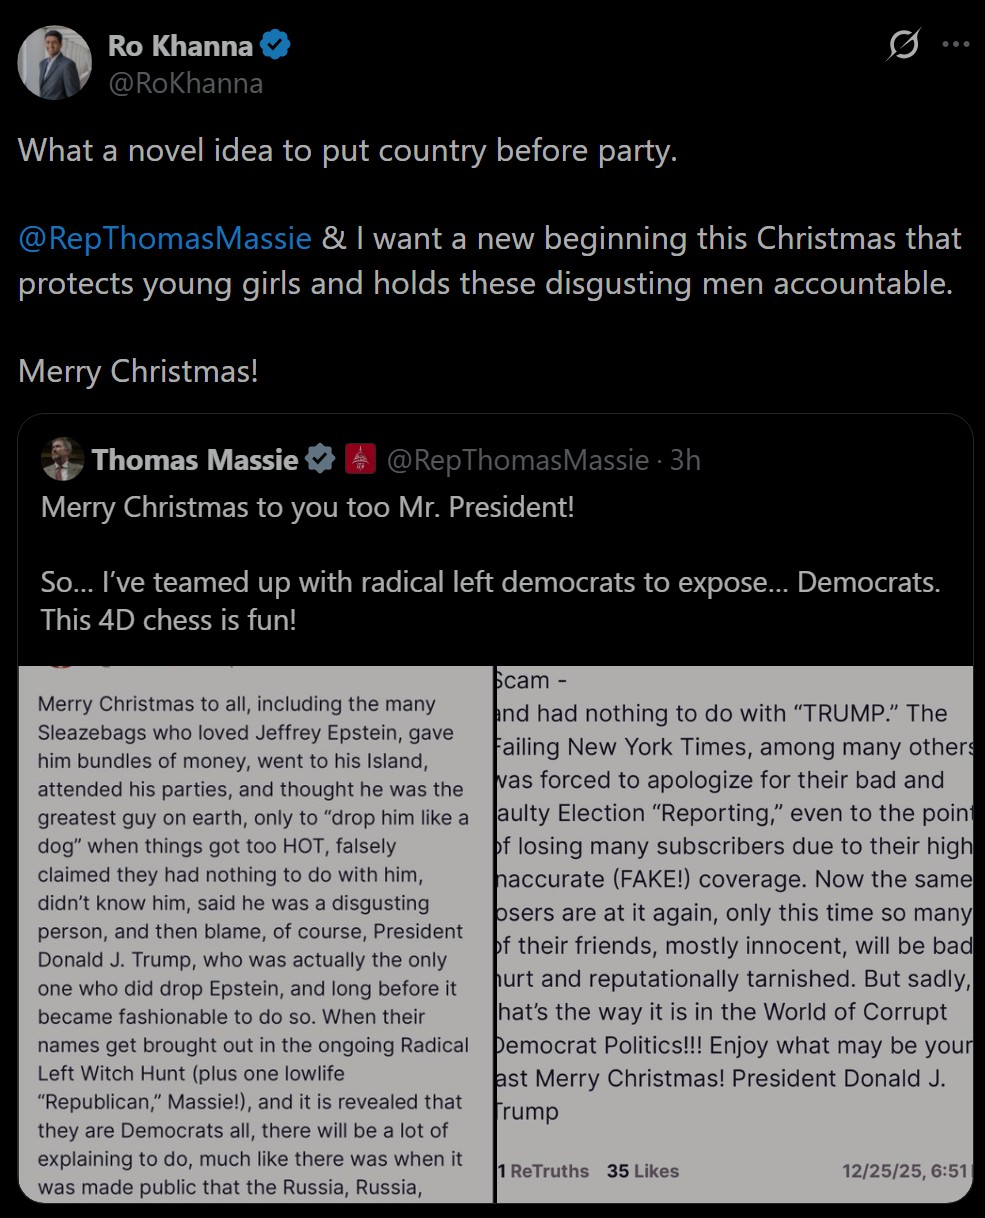Click the "1 ReTruths" count
The image size is (985, 1218).
(543, 1171)
